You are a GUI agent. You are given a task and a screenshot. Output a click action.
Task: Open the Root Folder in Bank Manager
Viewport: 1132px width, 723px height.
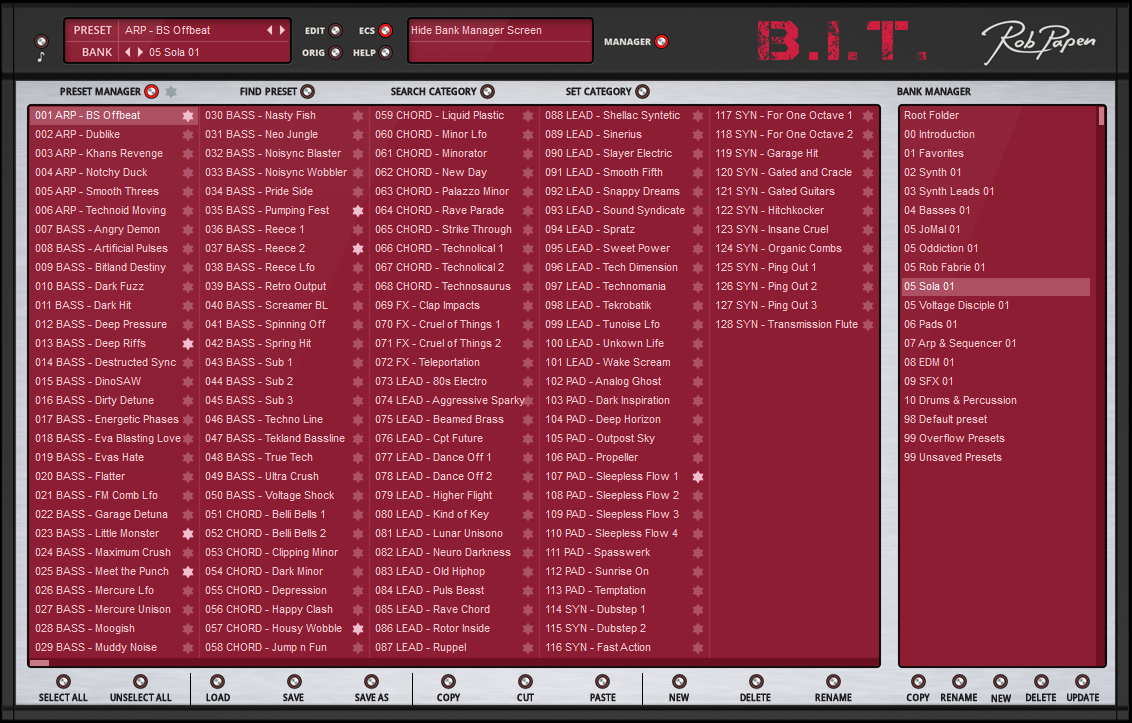click(931, 115)
